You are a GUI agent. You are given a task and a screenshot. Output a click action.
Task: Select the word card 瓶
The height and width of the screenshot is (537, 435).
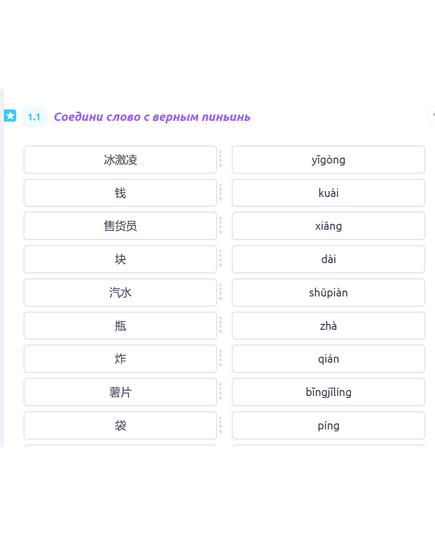(x=120, y=326)
